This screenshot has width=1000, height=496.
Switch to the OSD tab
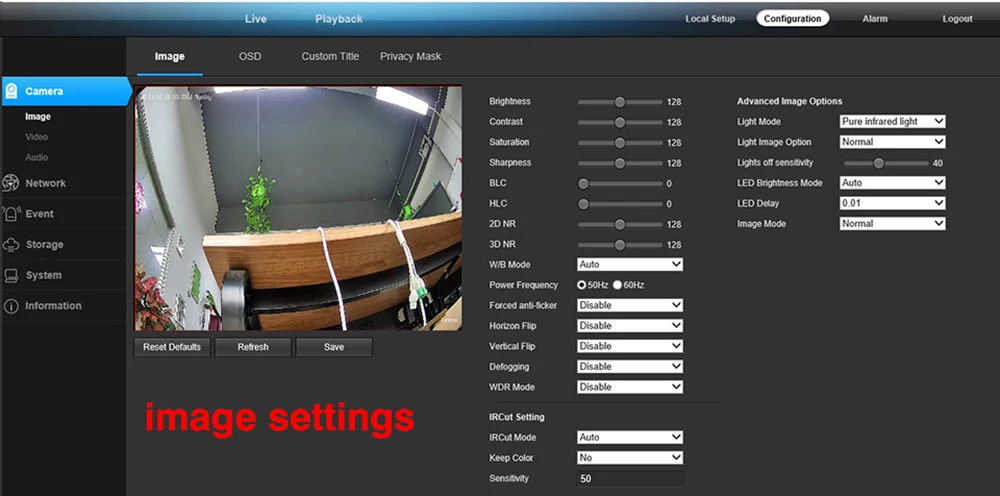(x=250, y=57)
